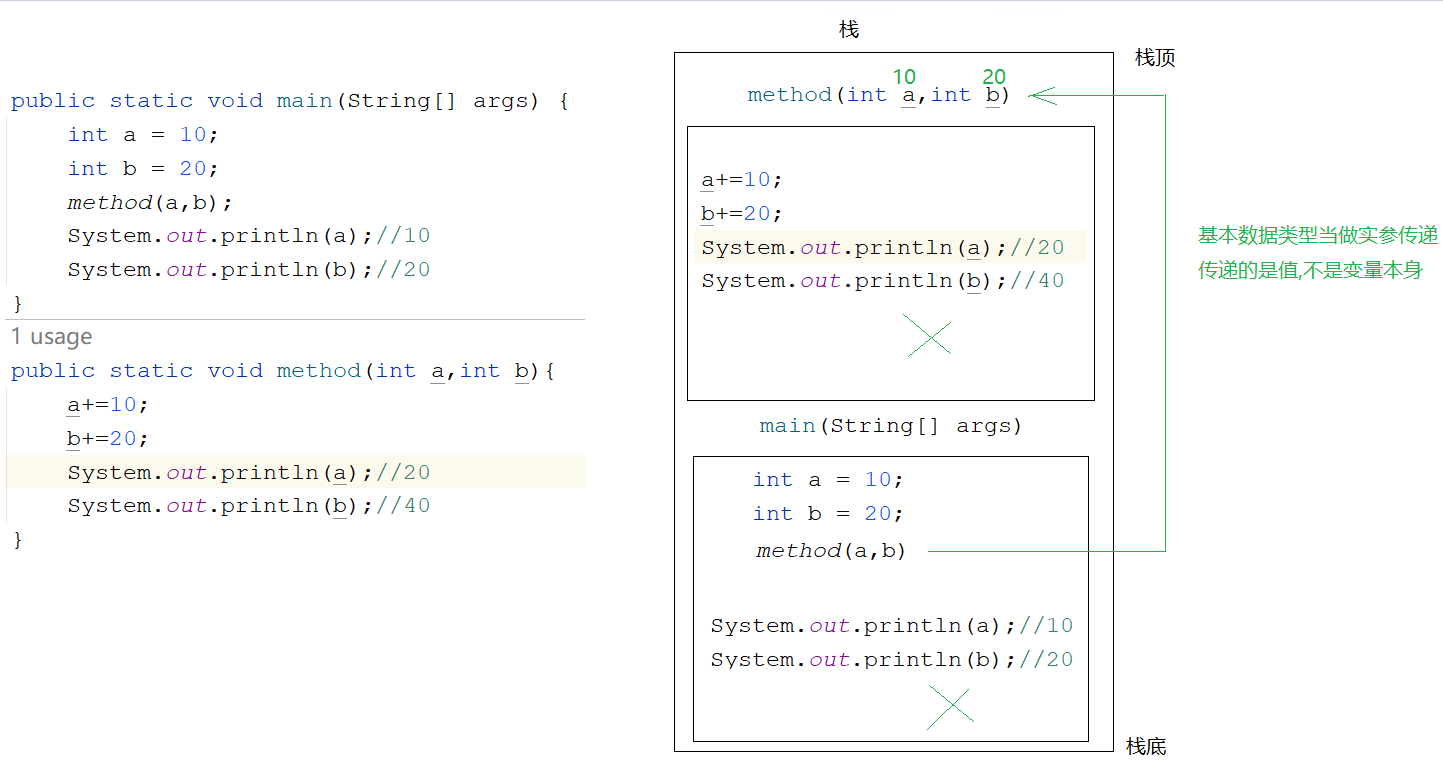Image resolution: width=1443 pixels, height=771 pixels.
Task: Click the green note 基本数据类型当做实参传递
Action: pyautogui.click(x=1317, y=236)
